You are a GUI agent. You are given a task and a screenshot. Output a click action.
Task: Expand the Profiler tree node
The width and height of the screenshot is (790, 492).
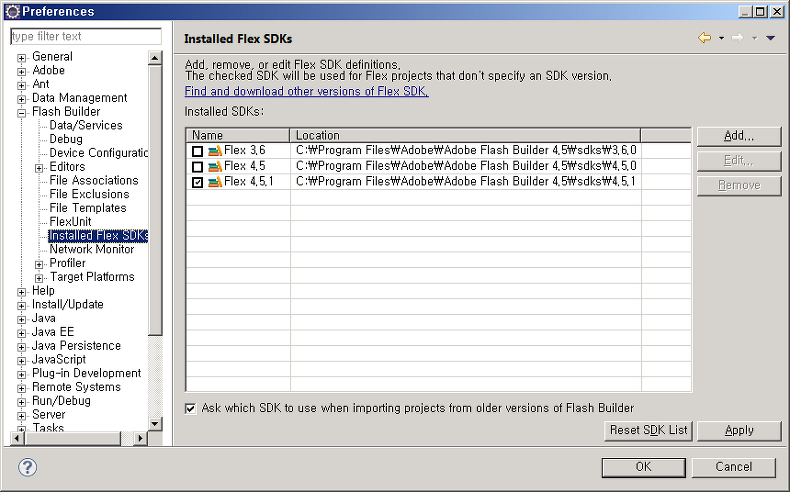(x=39, y=264)
